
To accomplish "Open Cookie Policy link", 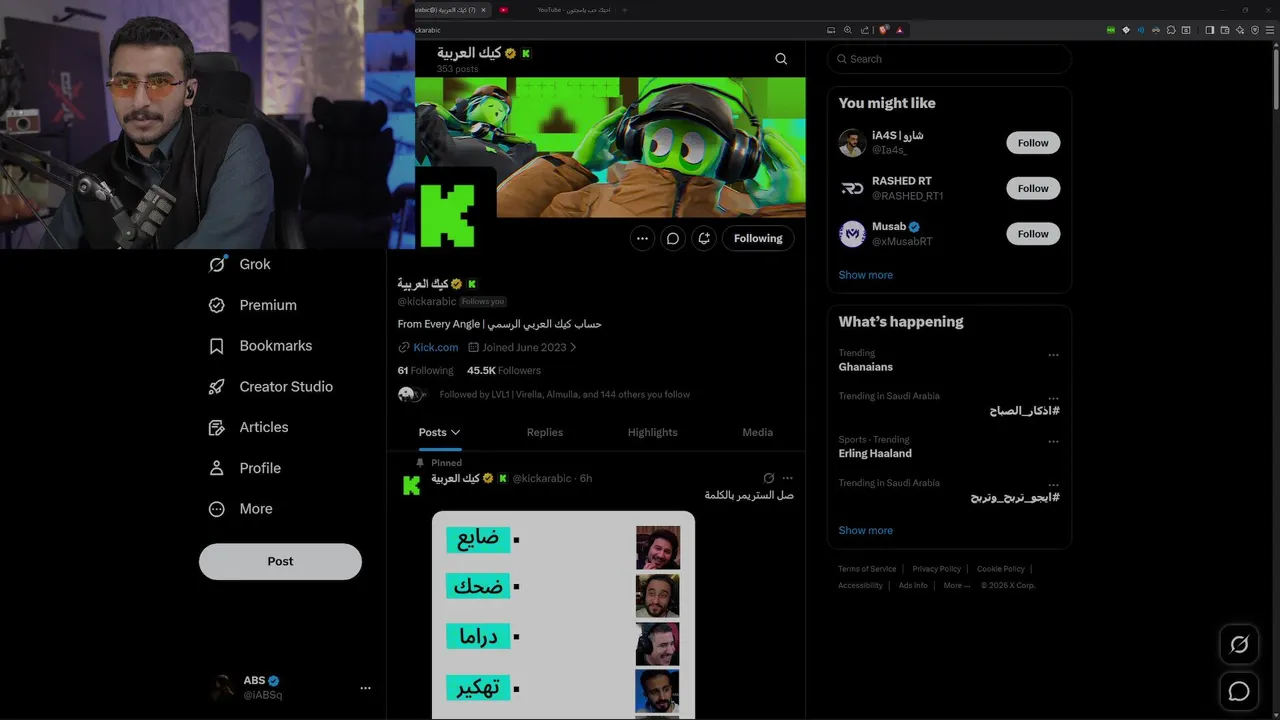I will pyautogui.click(x=1000, y=569).
